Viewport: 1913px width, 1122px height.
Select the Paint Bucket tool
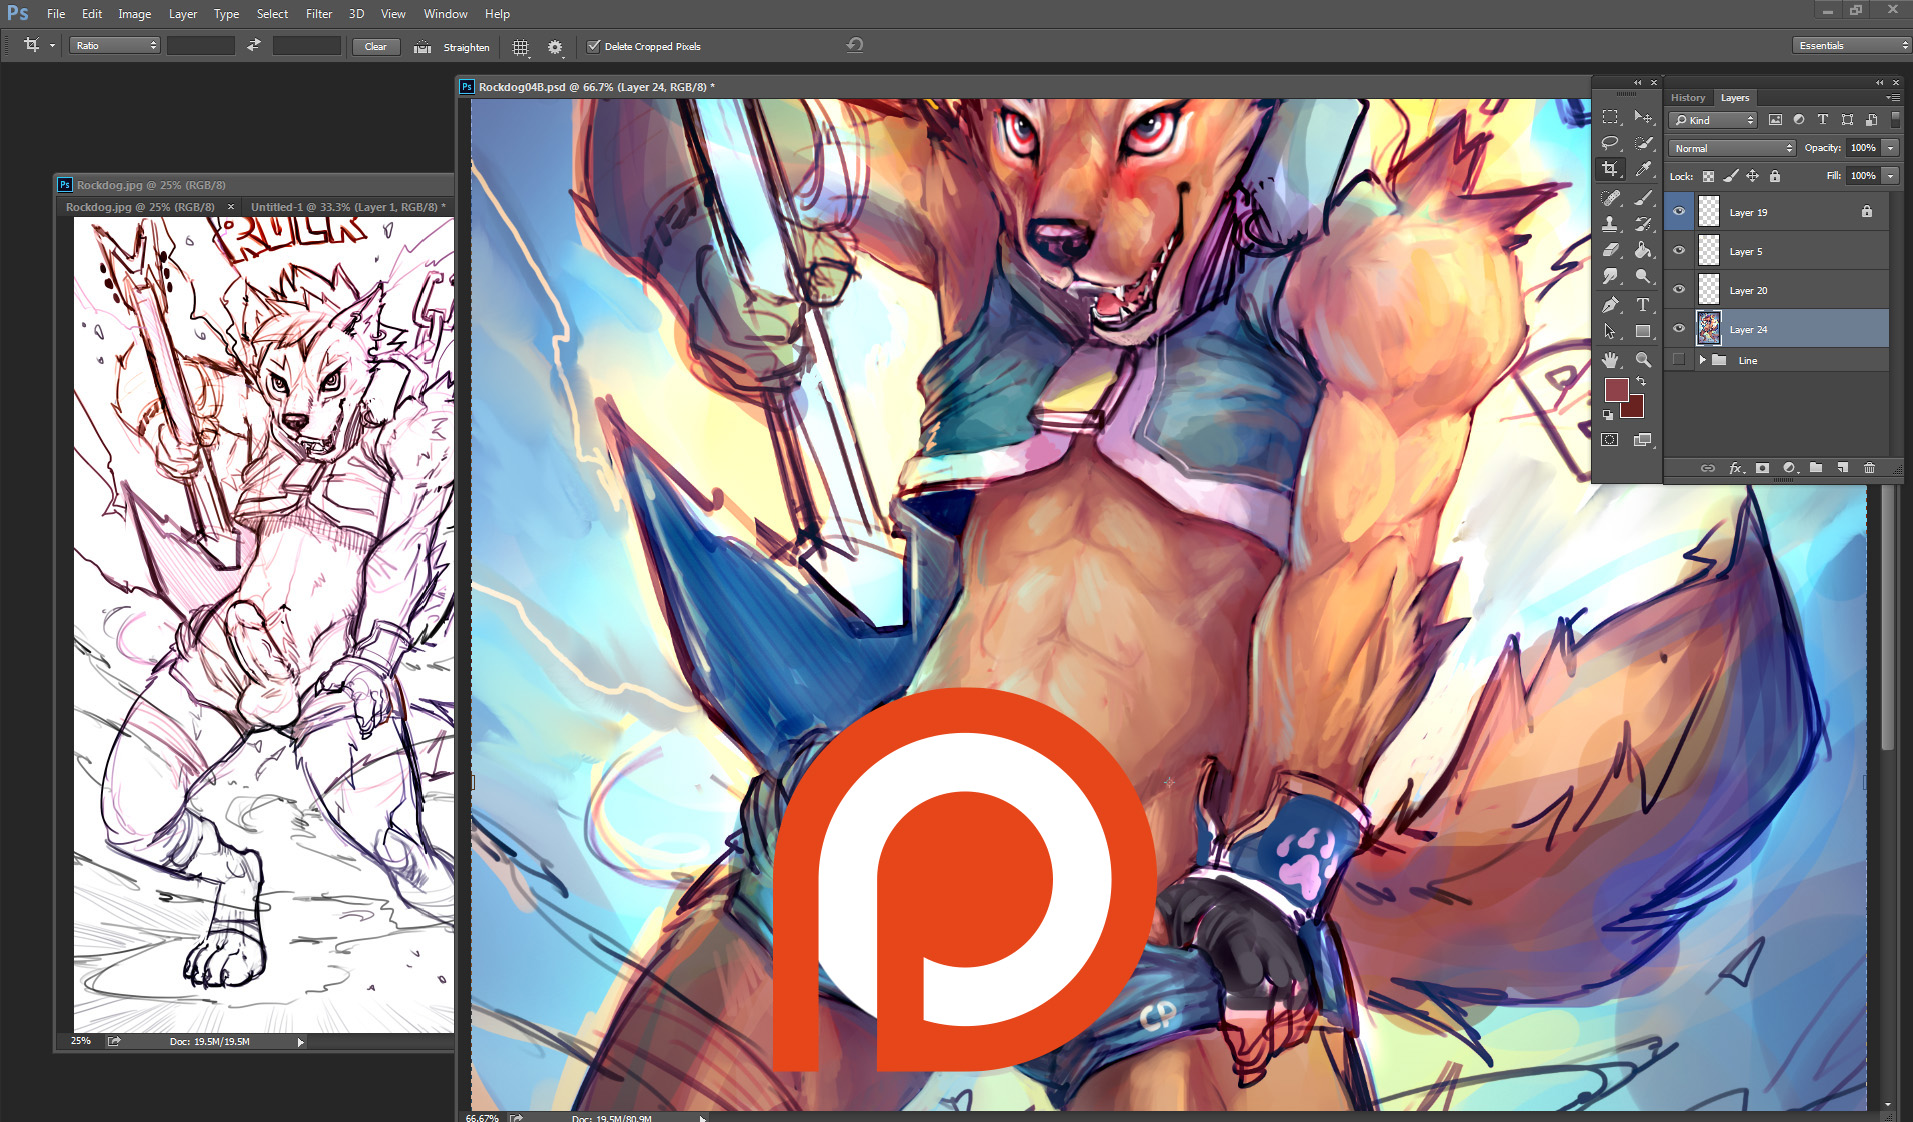1642,250
